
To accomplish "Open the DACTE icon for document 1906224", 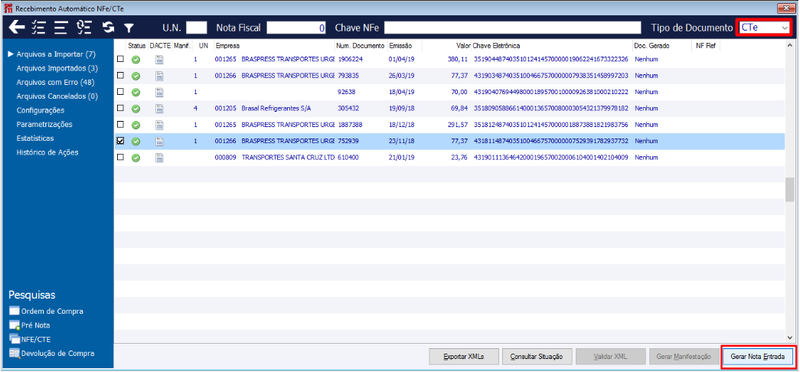I will [160, 60].
